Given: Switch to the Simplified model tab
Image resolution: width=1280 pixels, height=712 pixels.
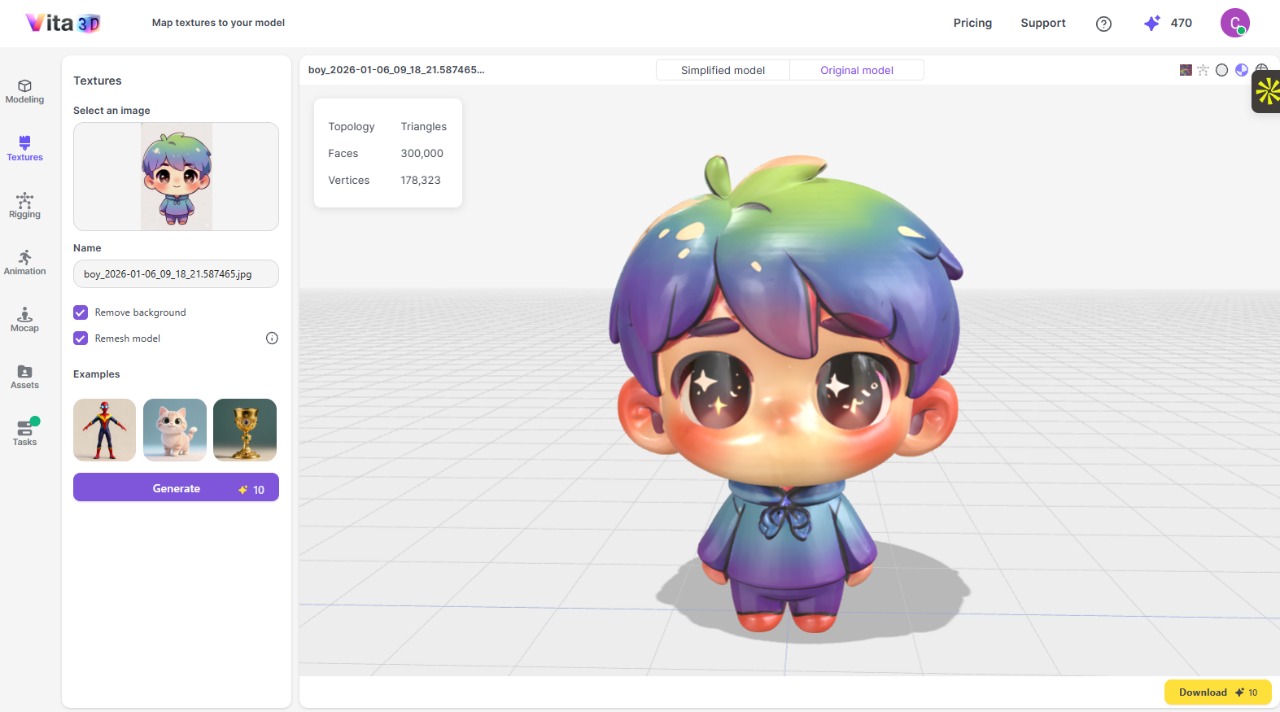Looking at the screenshot, I should pos(722,70).
